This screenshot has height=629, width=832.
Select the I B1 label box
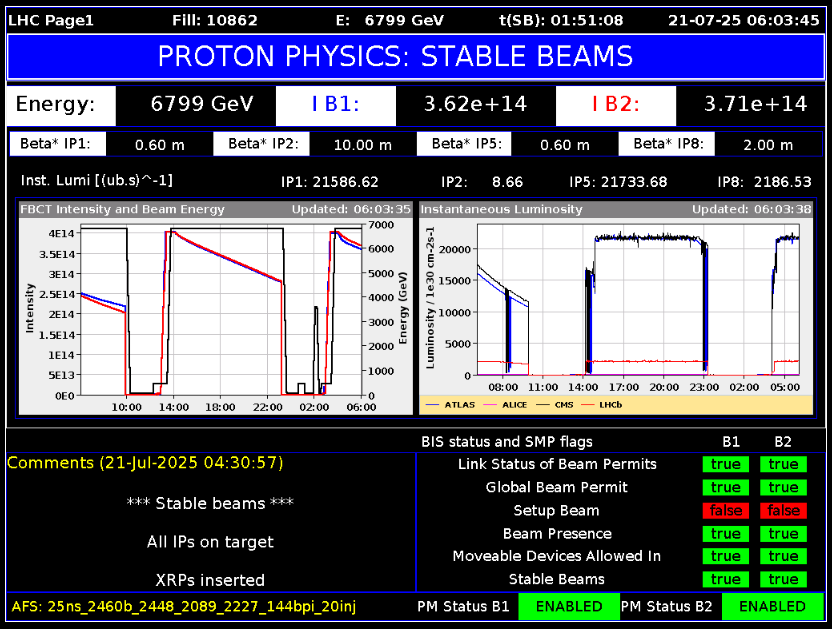click(335, 104)
